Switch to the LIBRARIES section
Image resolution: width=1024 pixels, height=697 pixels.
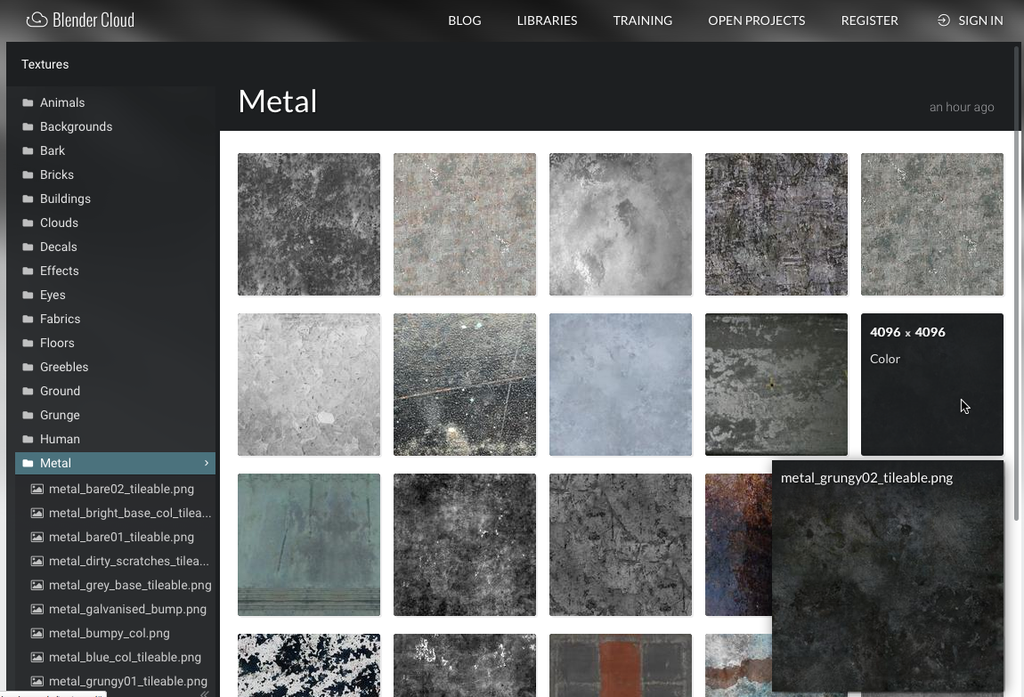click(546, 20)
